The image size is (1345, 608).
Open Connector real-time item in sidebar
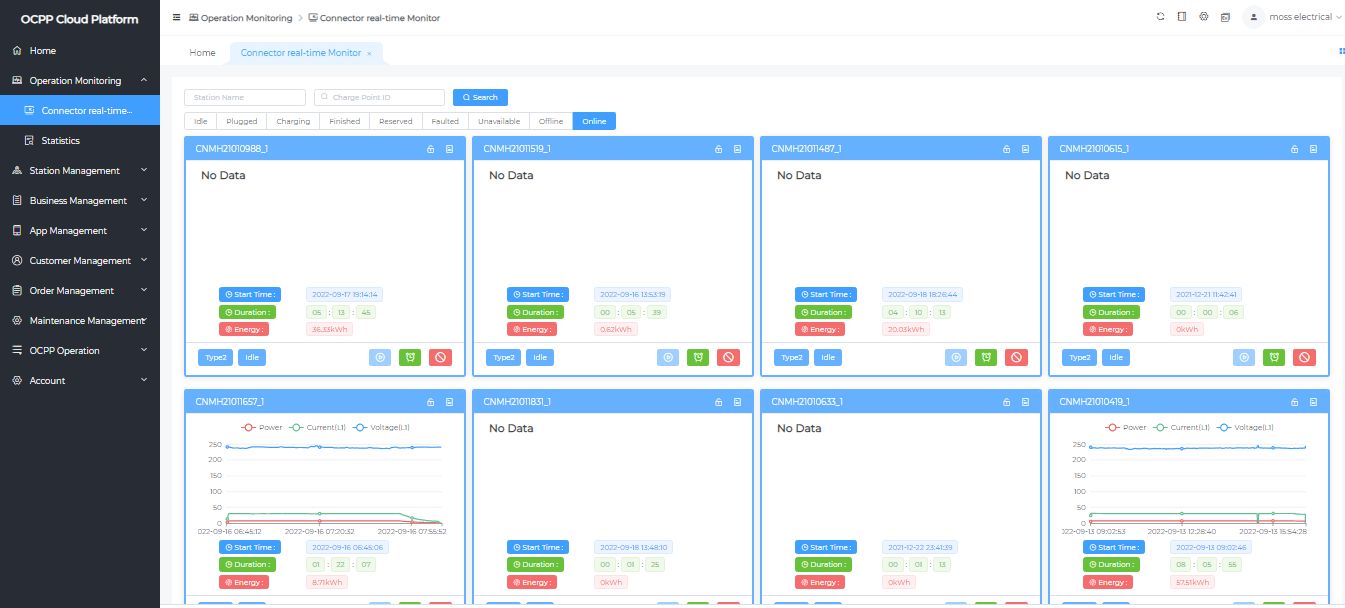[x=80, y=110]
